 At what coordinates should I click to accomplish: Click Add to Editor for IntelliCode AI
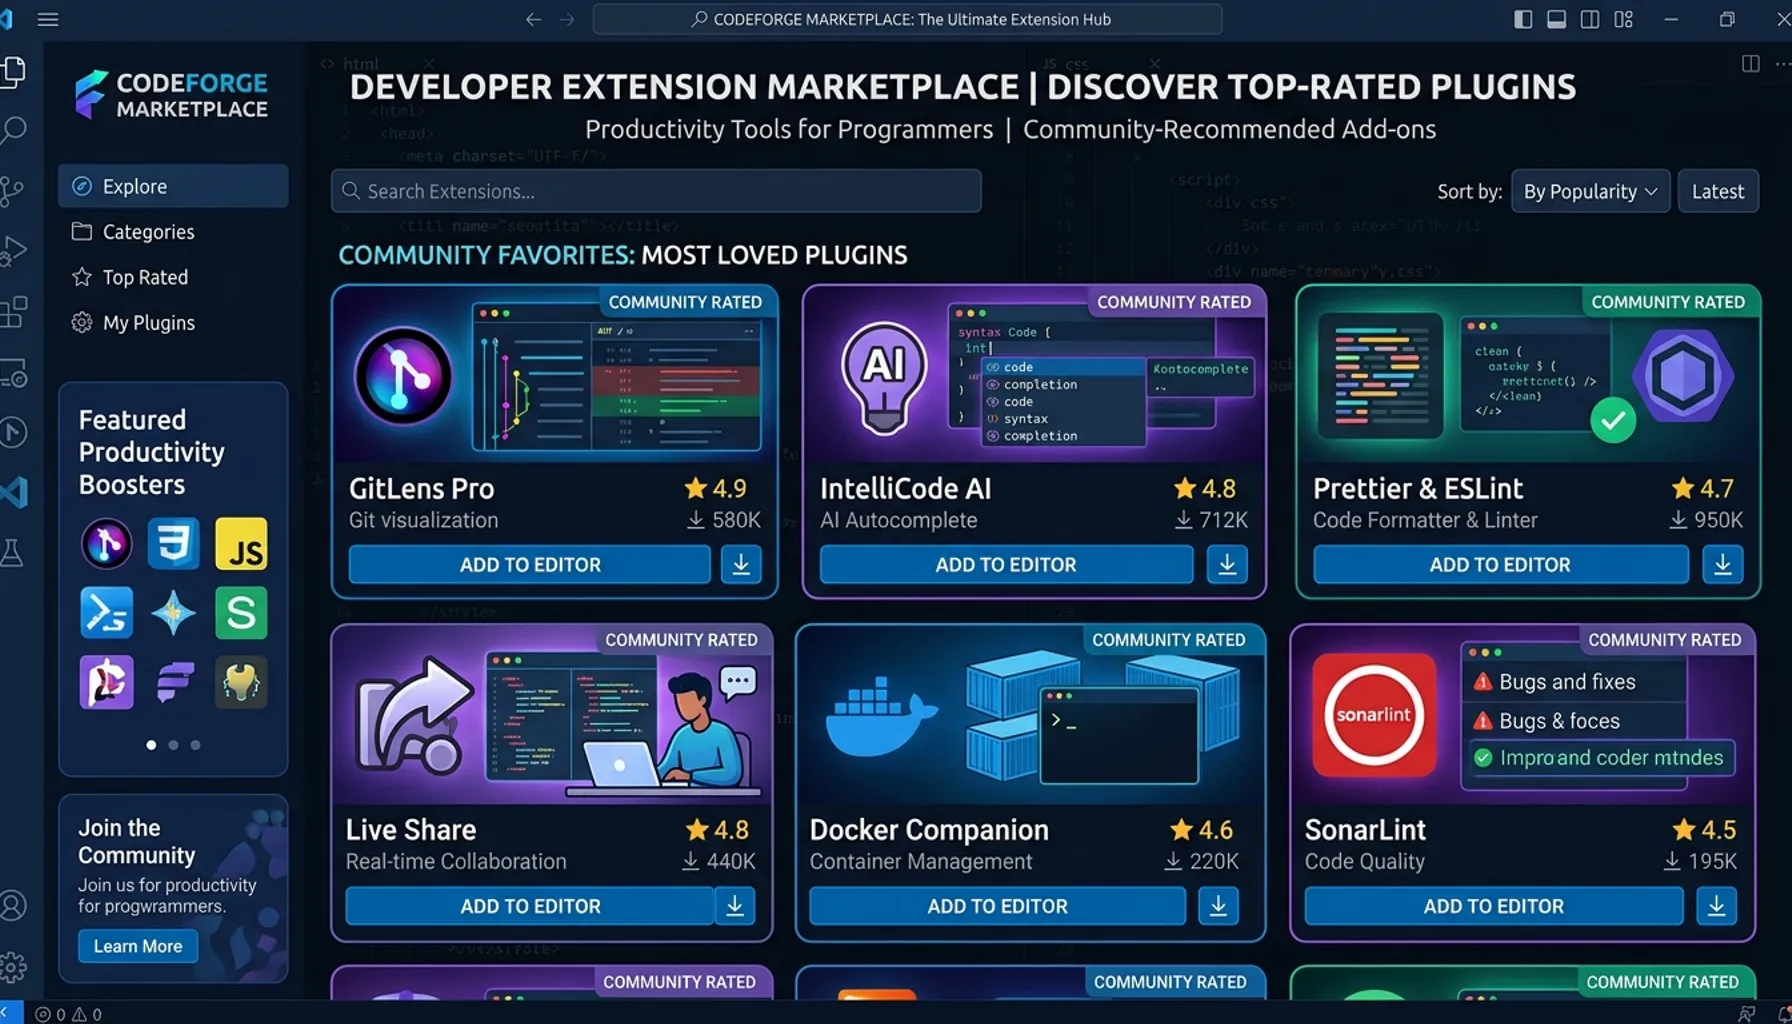click(x=1005, y=565)
